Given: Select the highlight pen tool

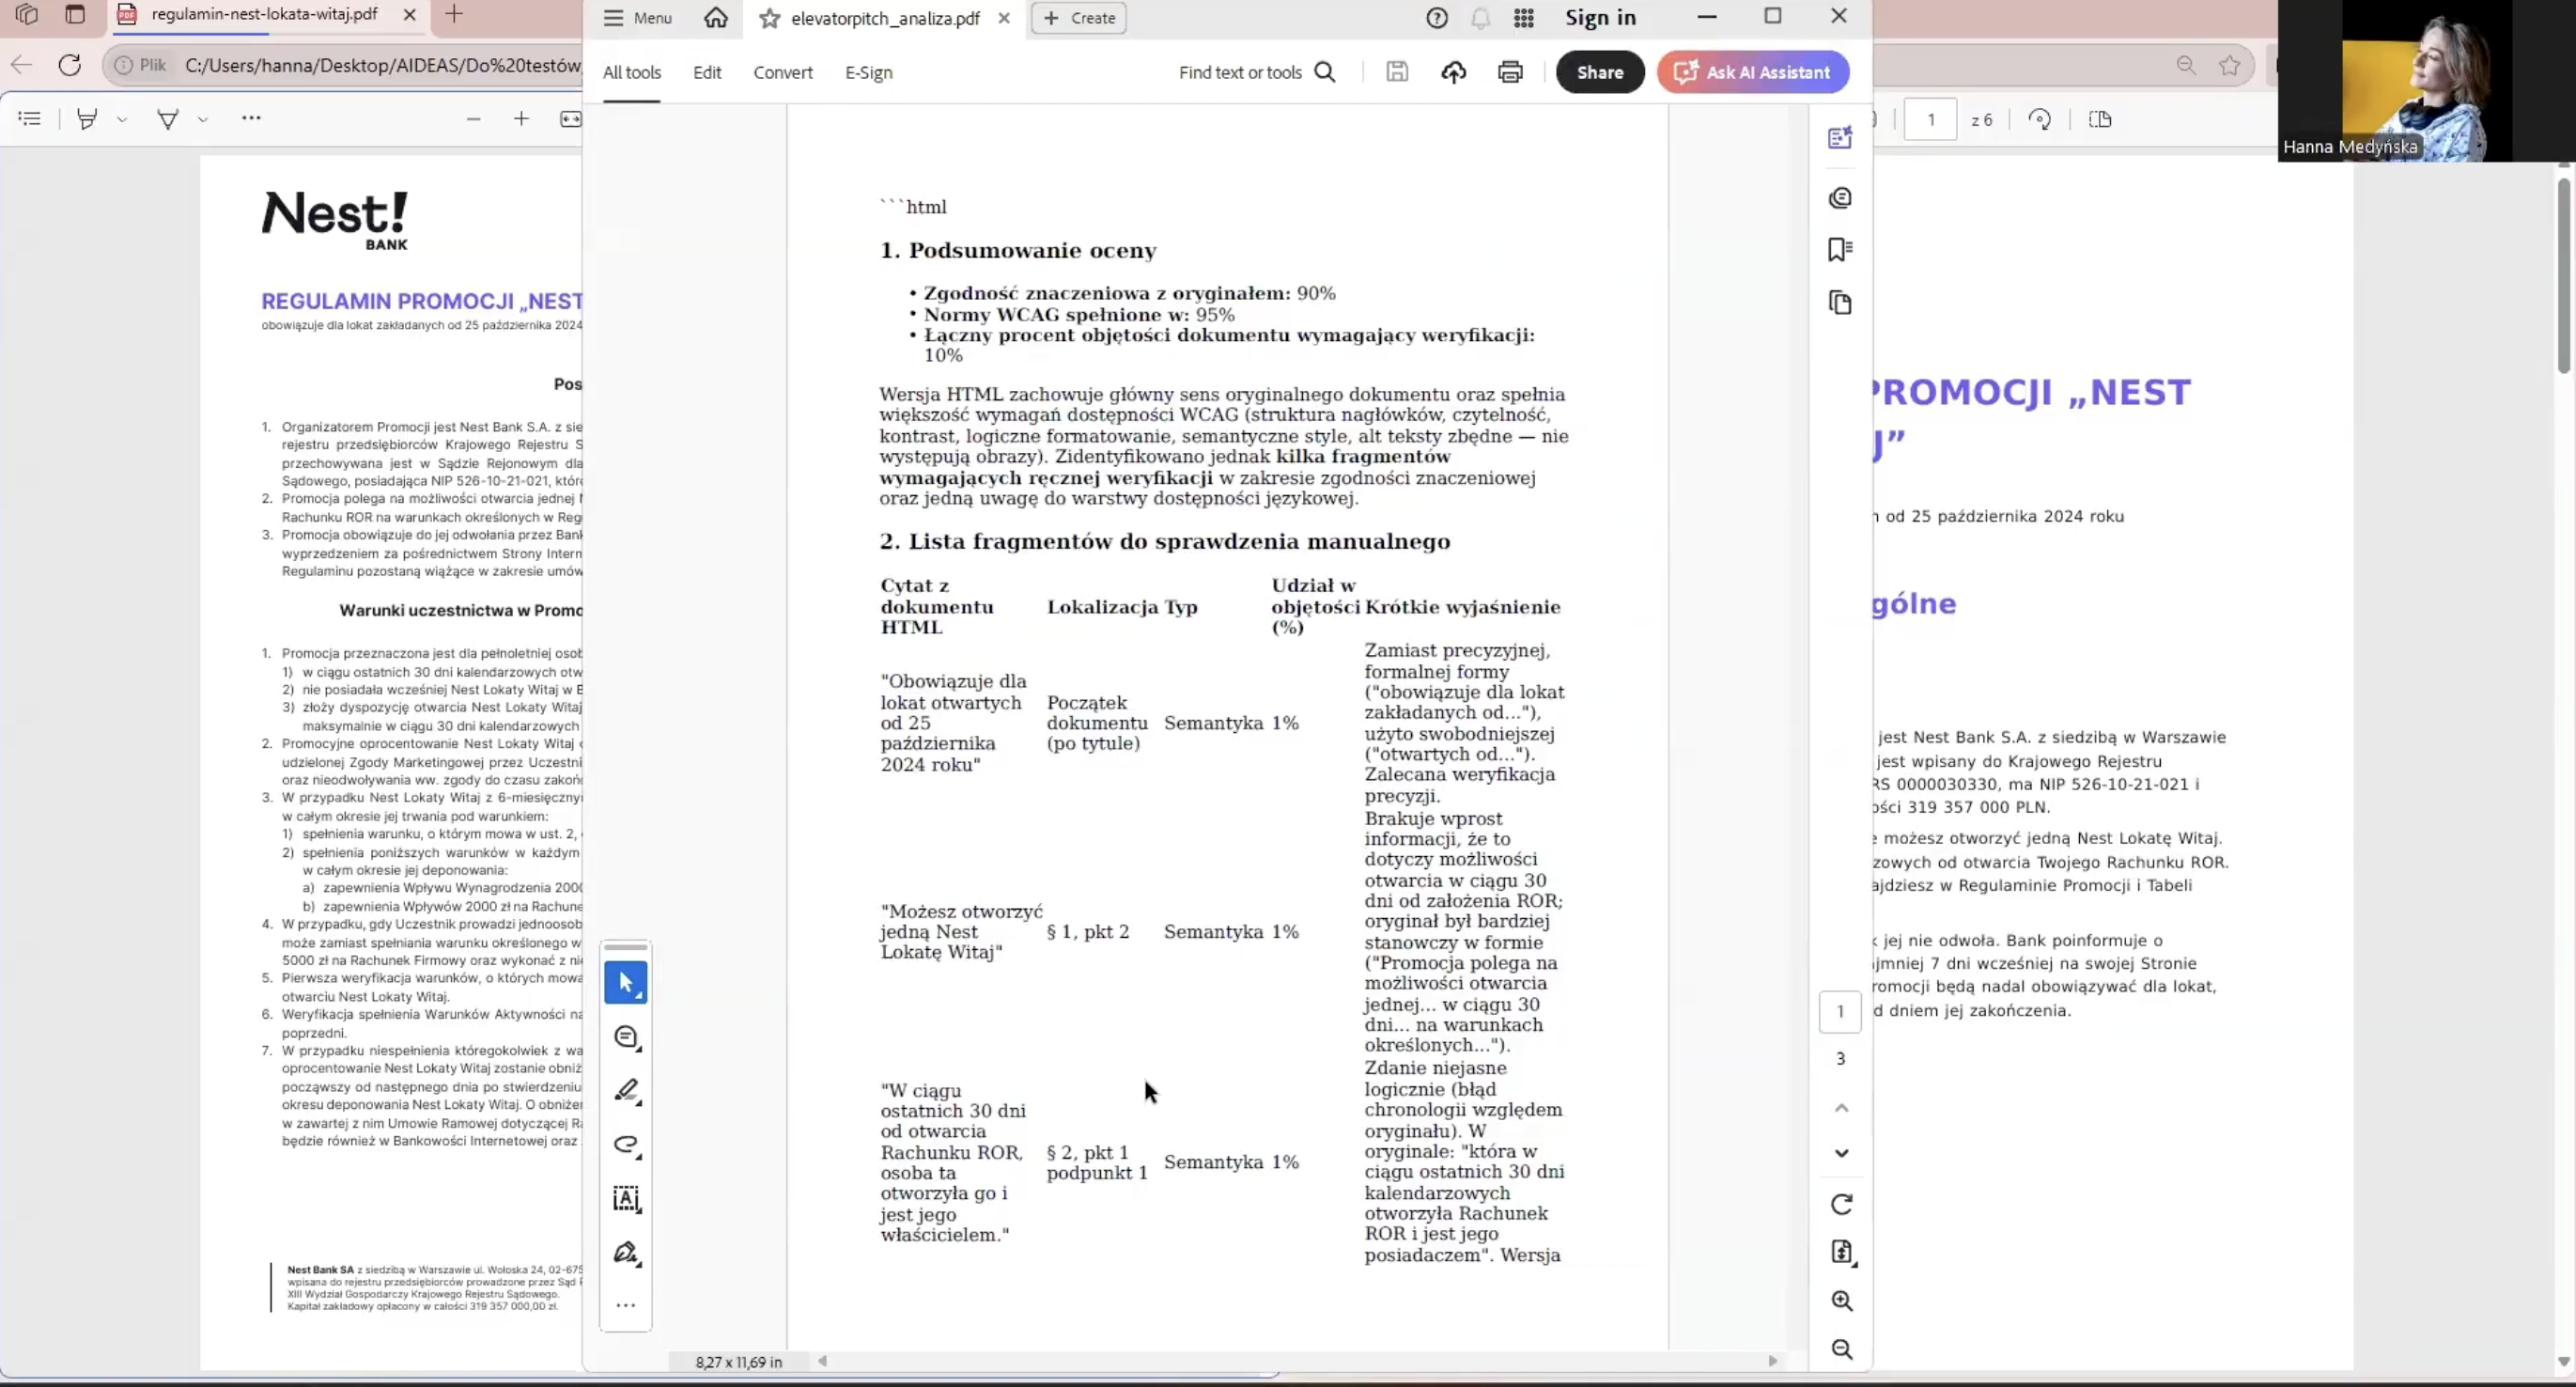Looking at the screenshot, I should 626,1090.
